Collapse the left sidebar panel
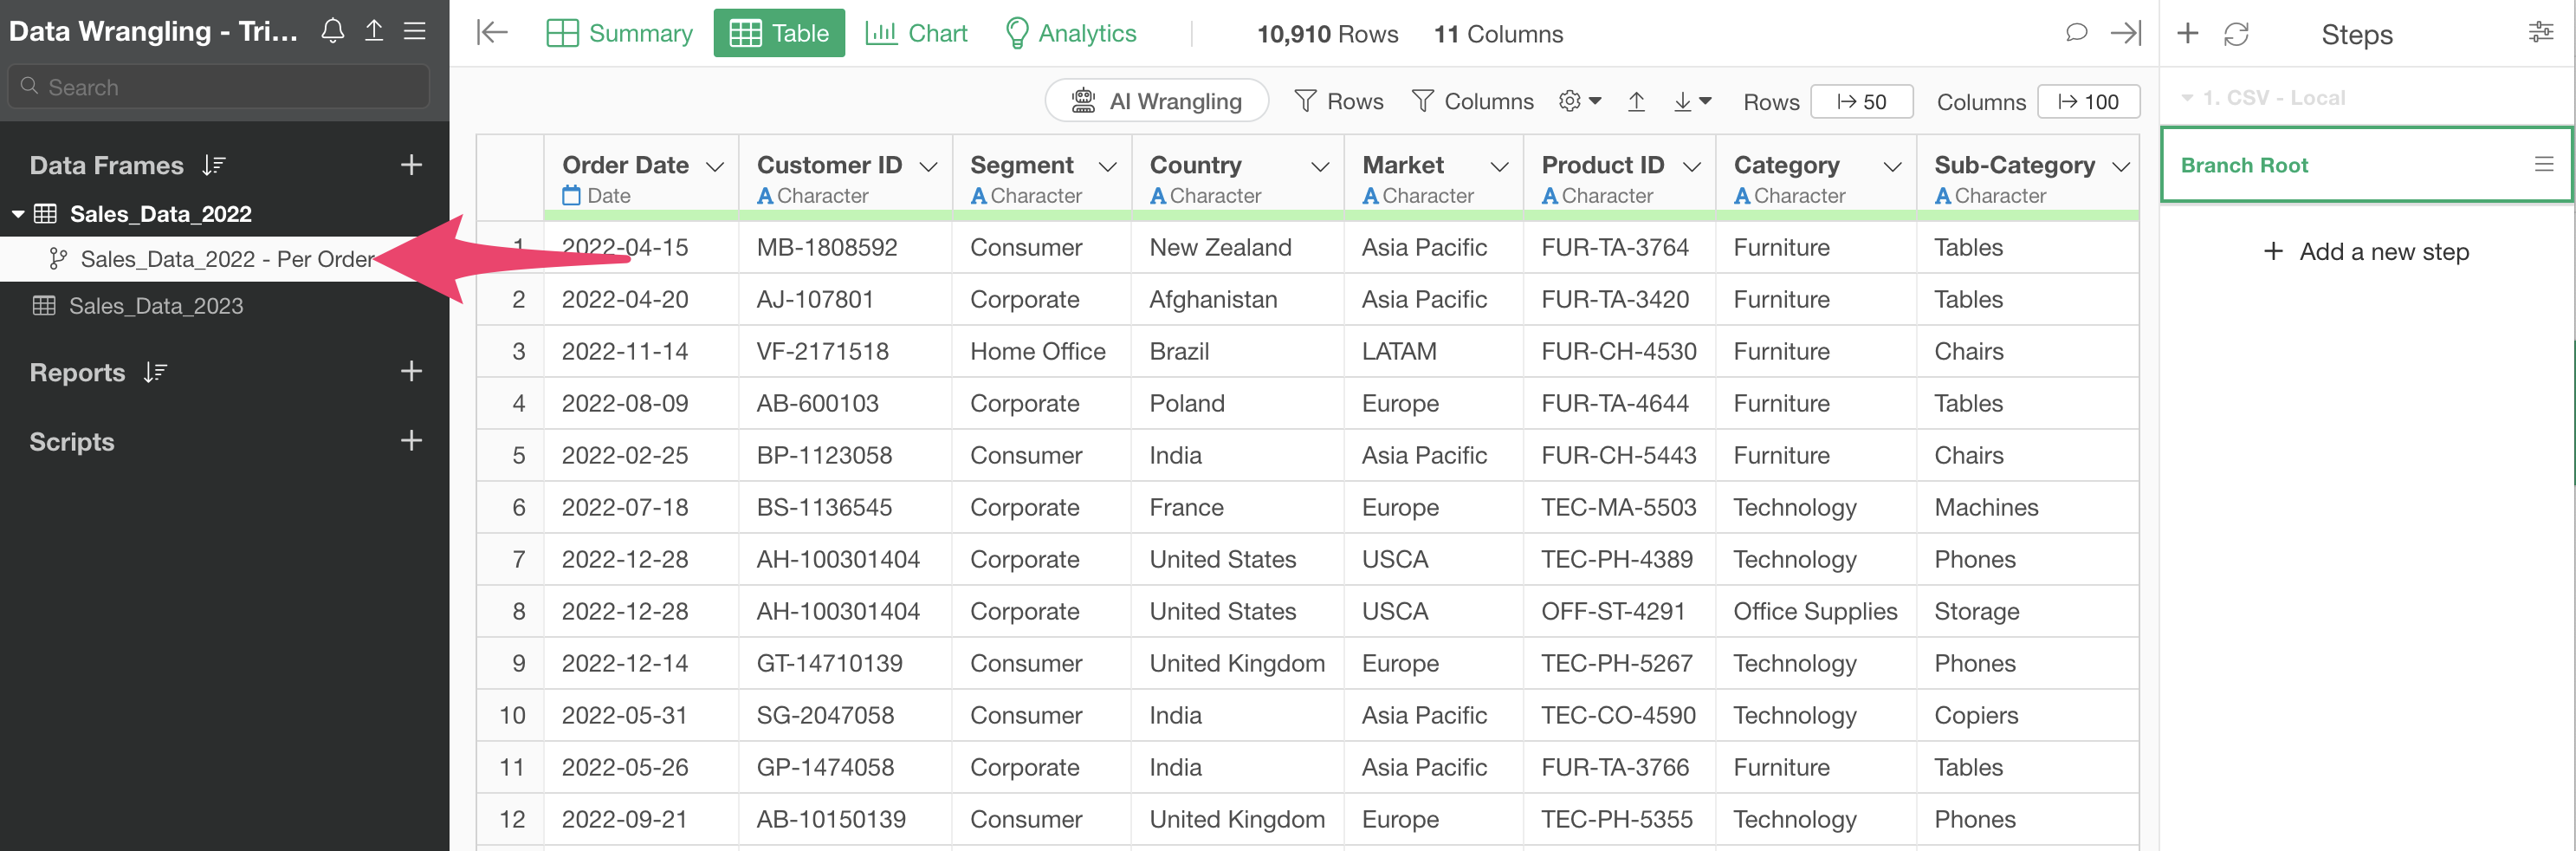Viewport: 2576px width, 851px height. click(x=492, y=33)
